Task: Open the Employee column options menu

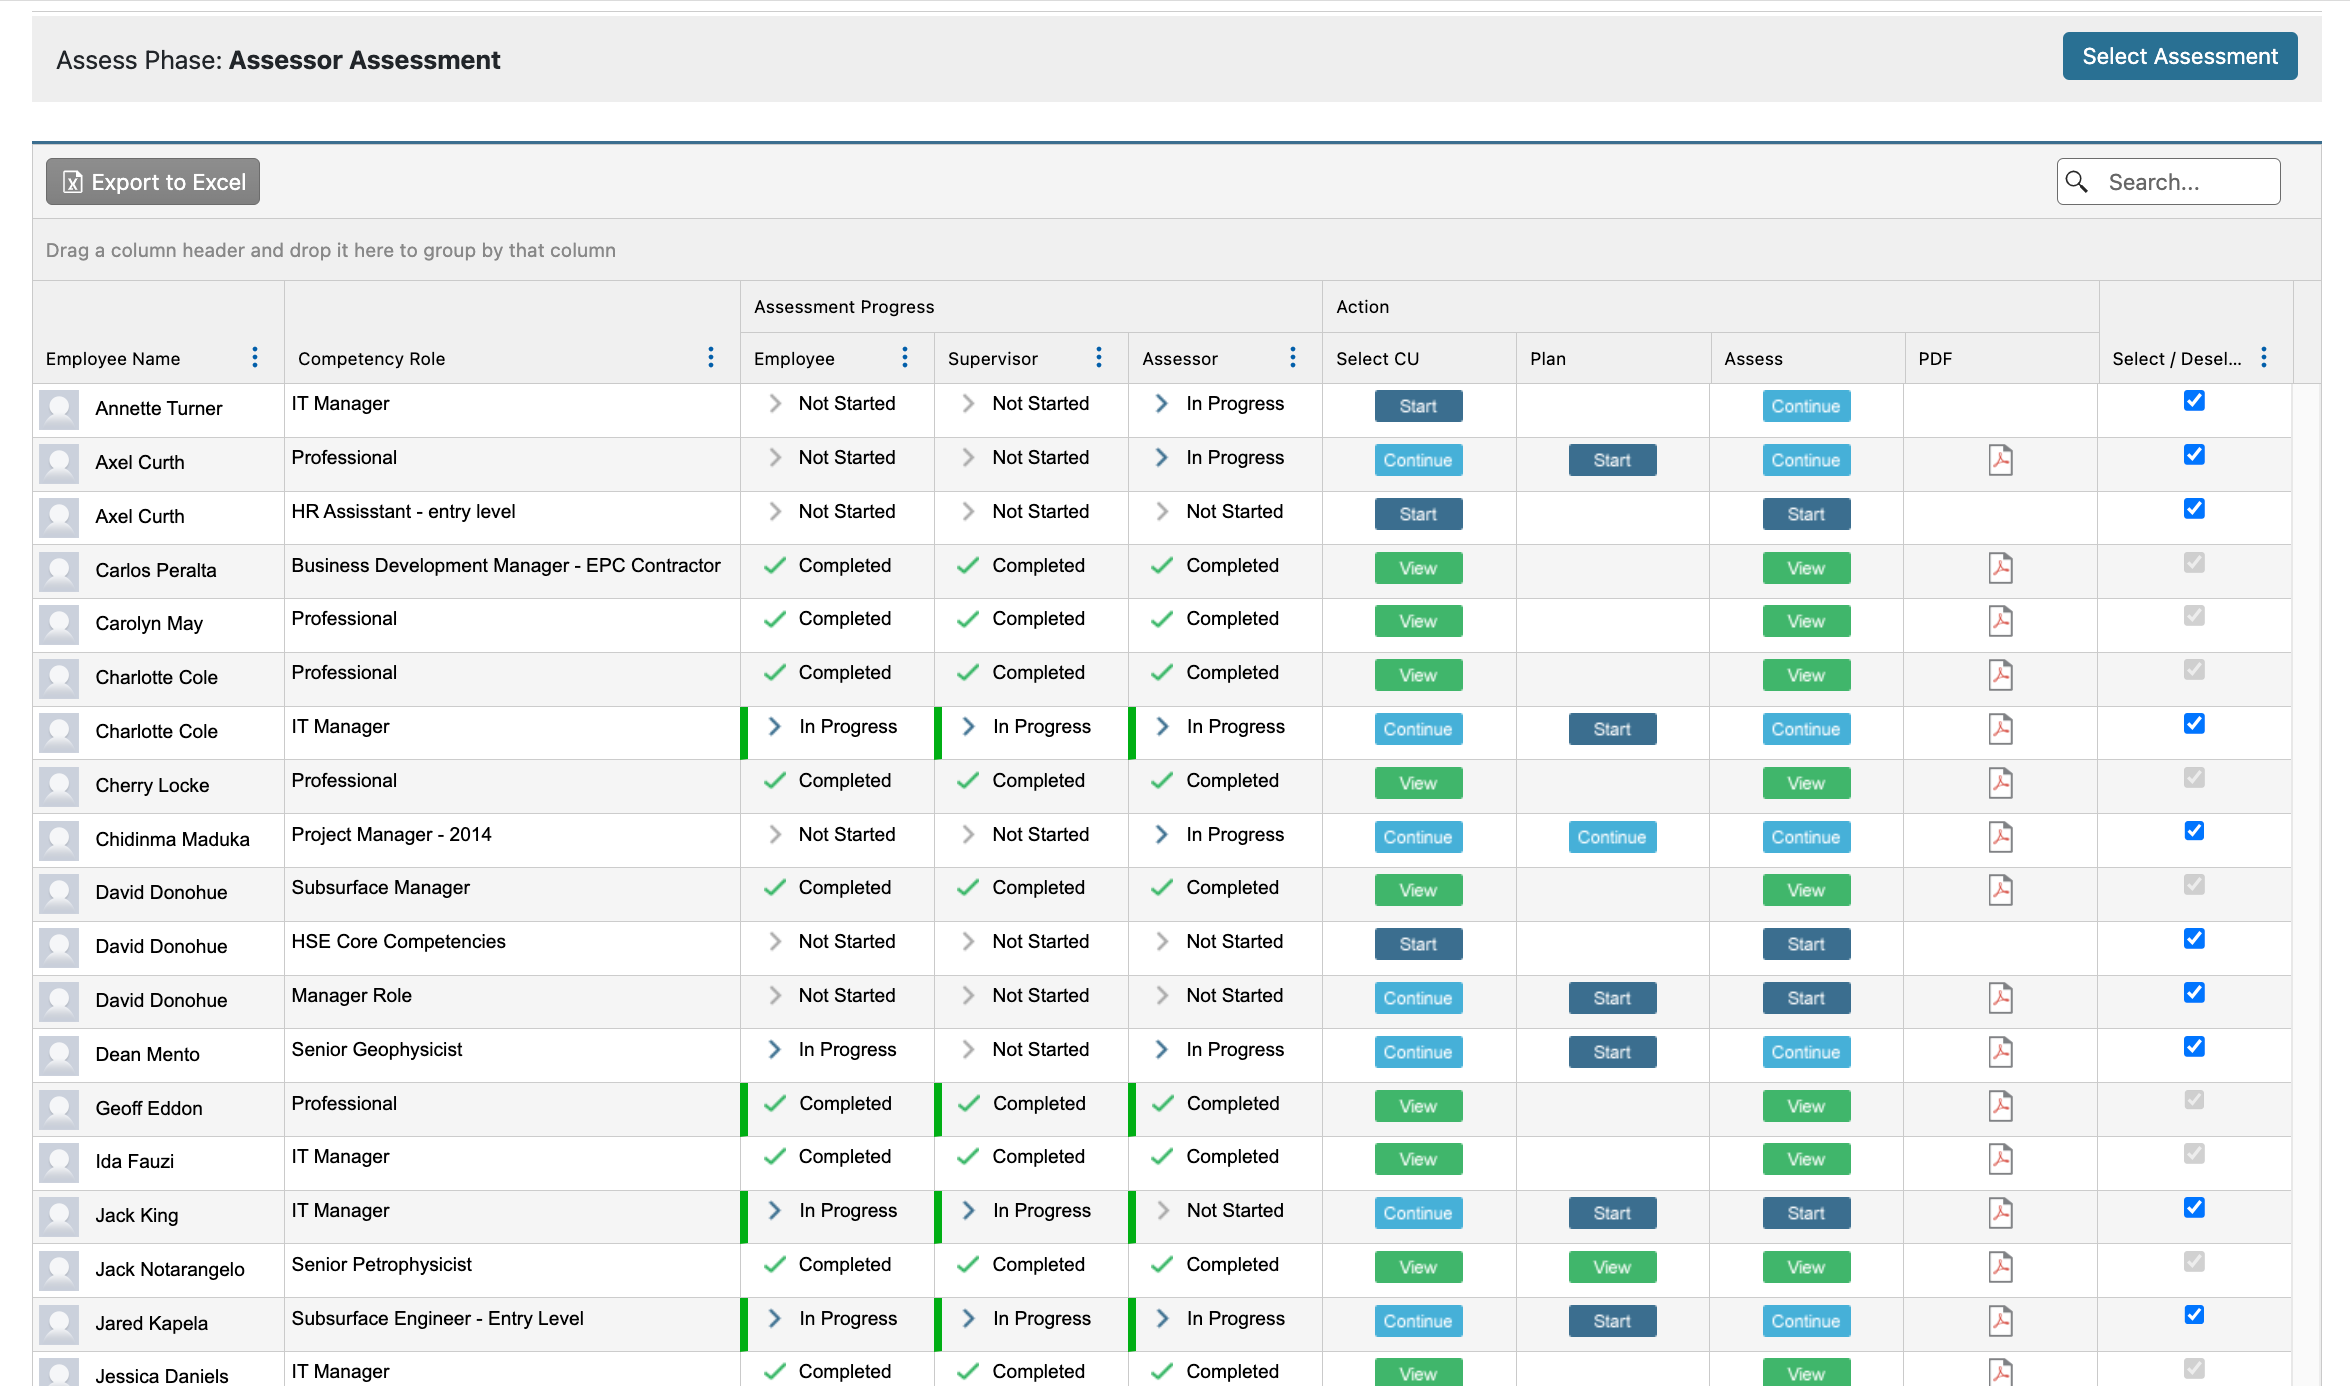Action: click(905, 357)
